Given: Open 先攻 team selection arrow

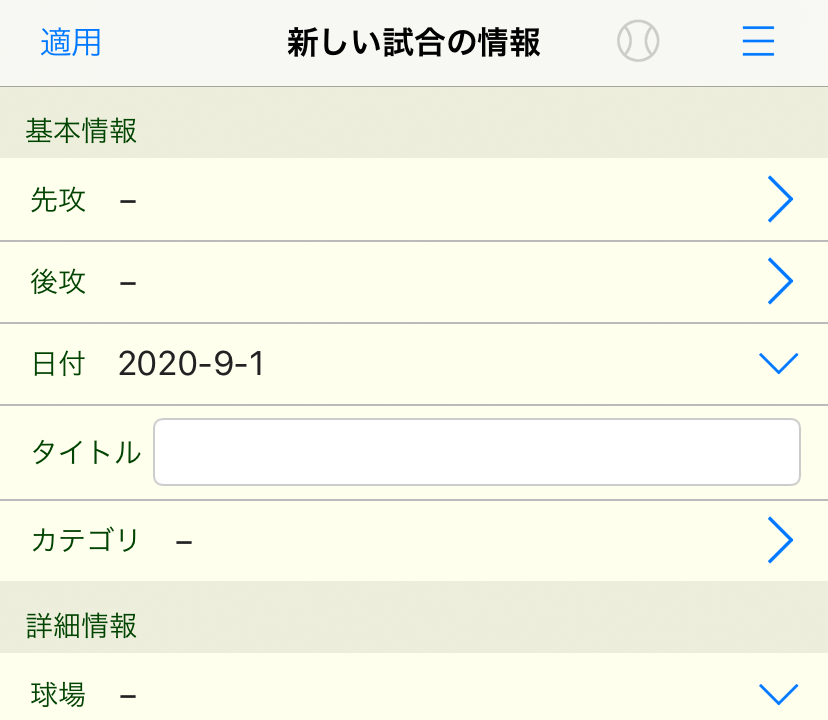Looking at the screenshot, I should tap(780, 200).
